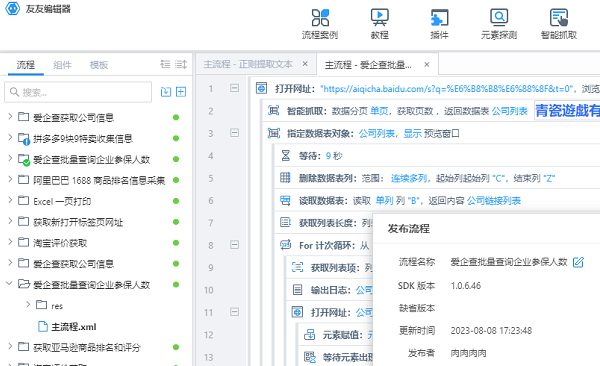Click the update time 2023-08-08 17:23:48

tap(491, 330)
